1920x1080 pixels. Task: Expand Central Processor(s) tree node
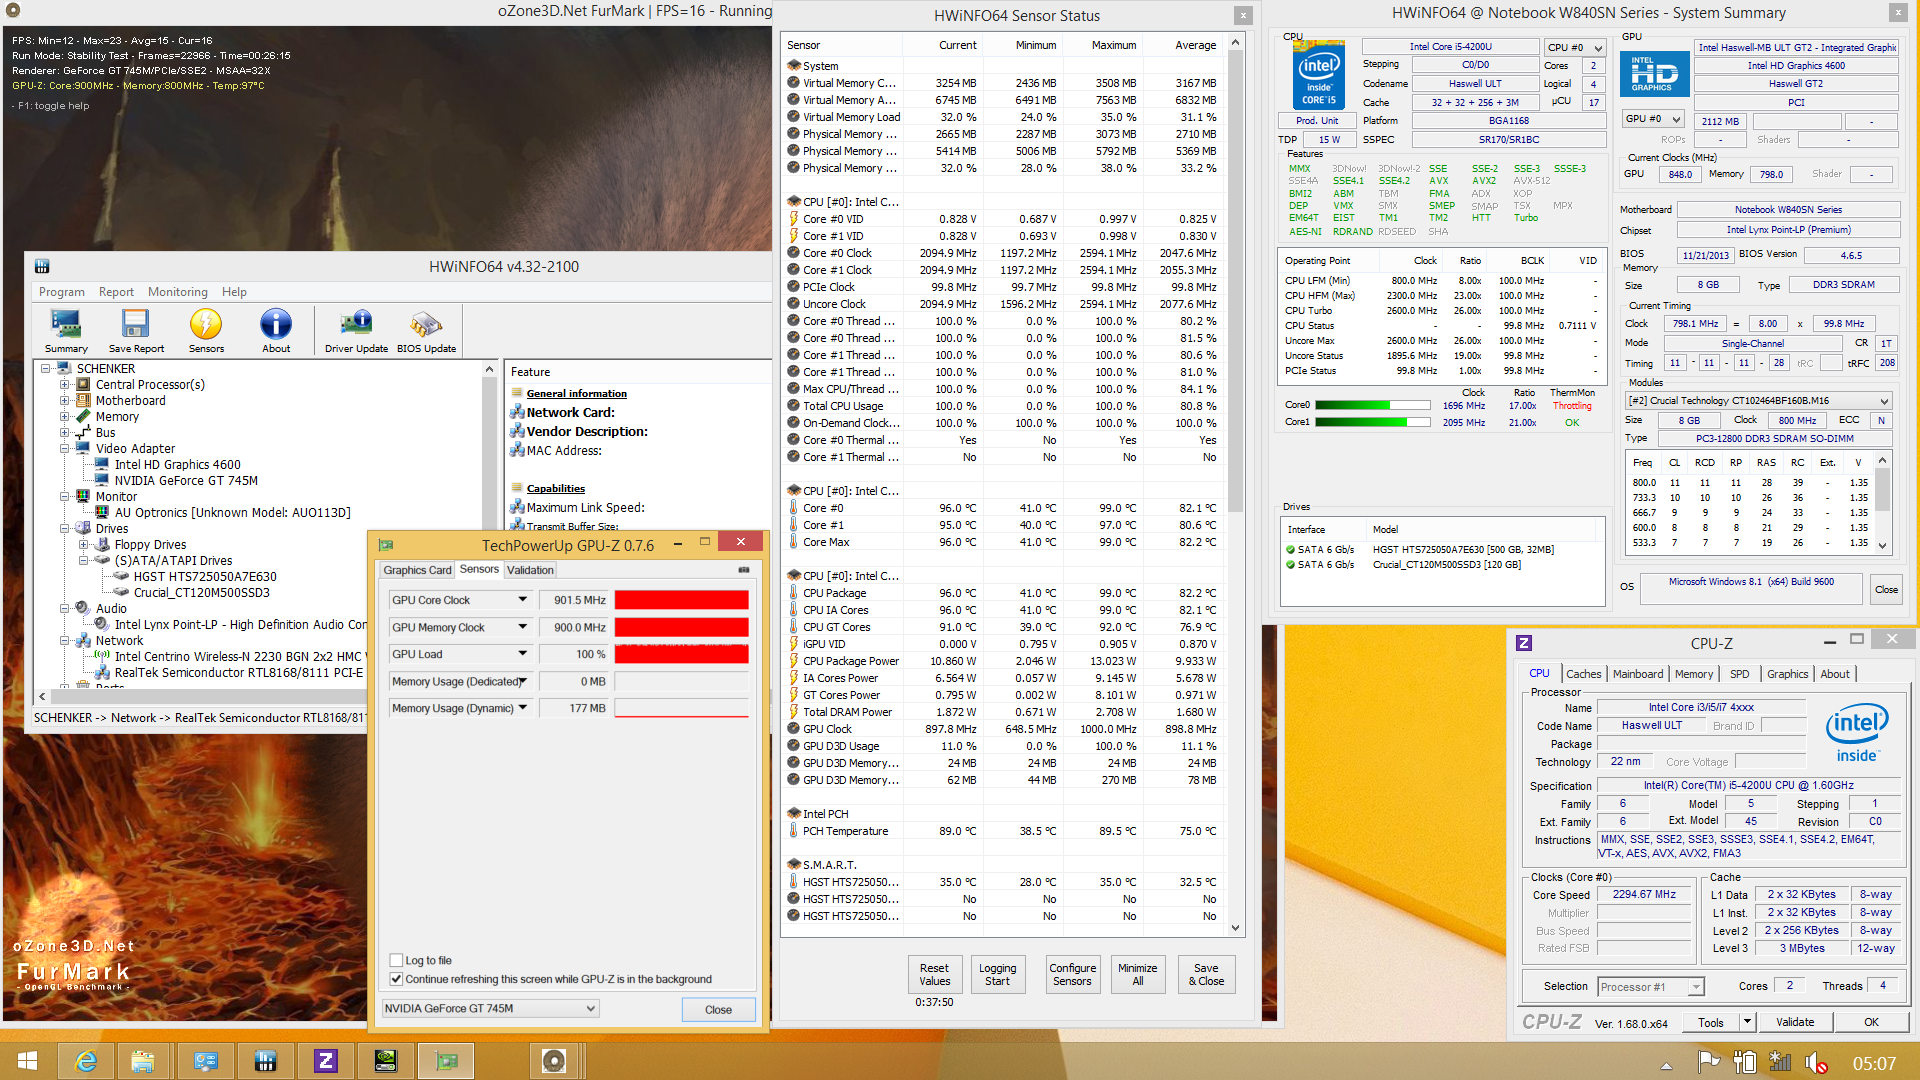pyautogui.click(x=65, y=385)
